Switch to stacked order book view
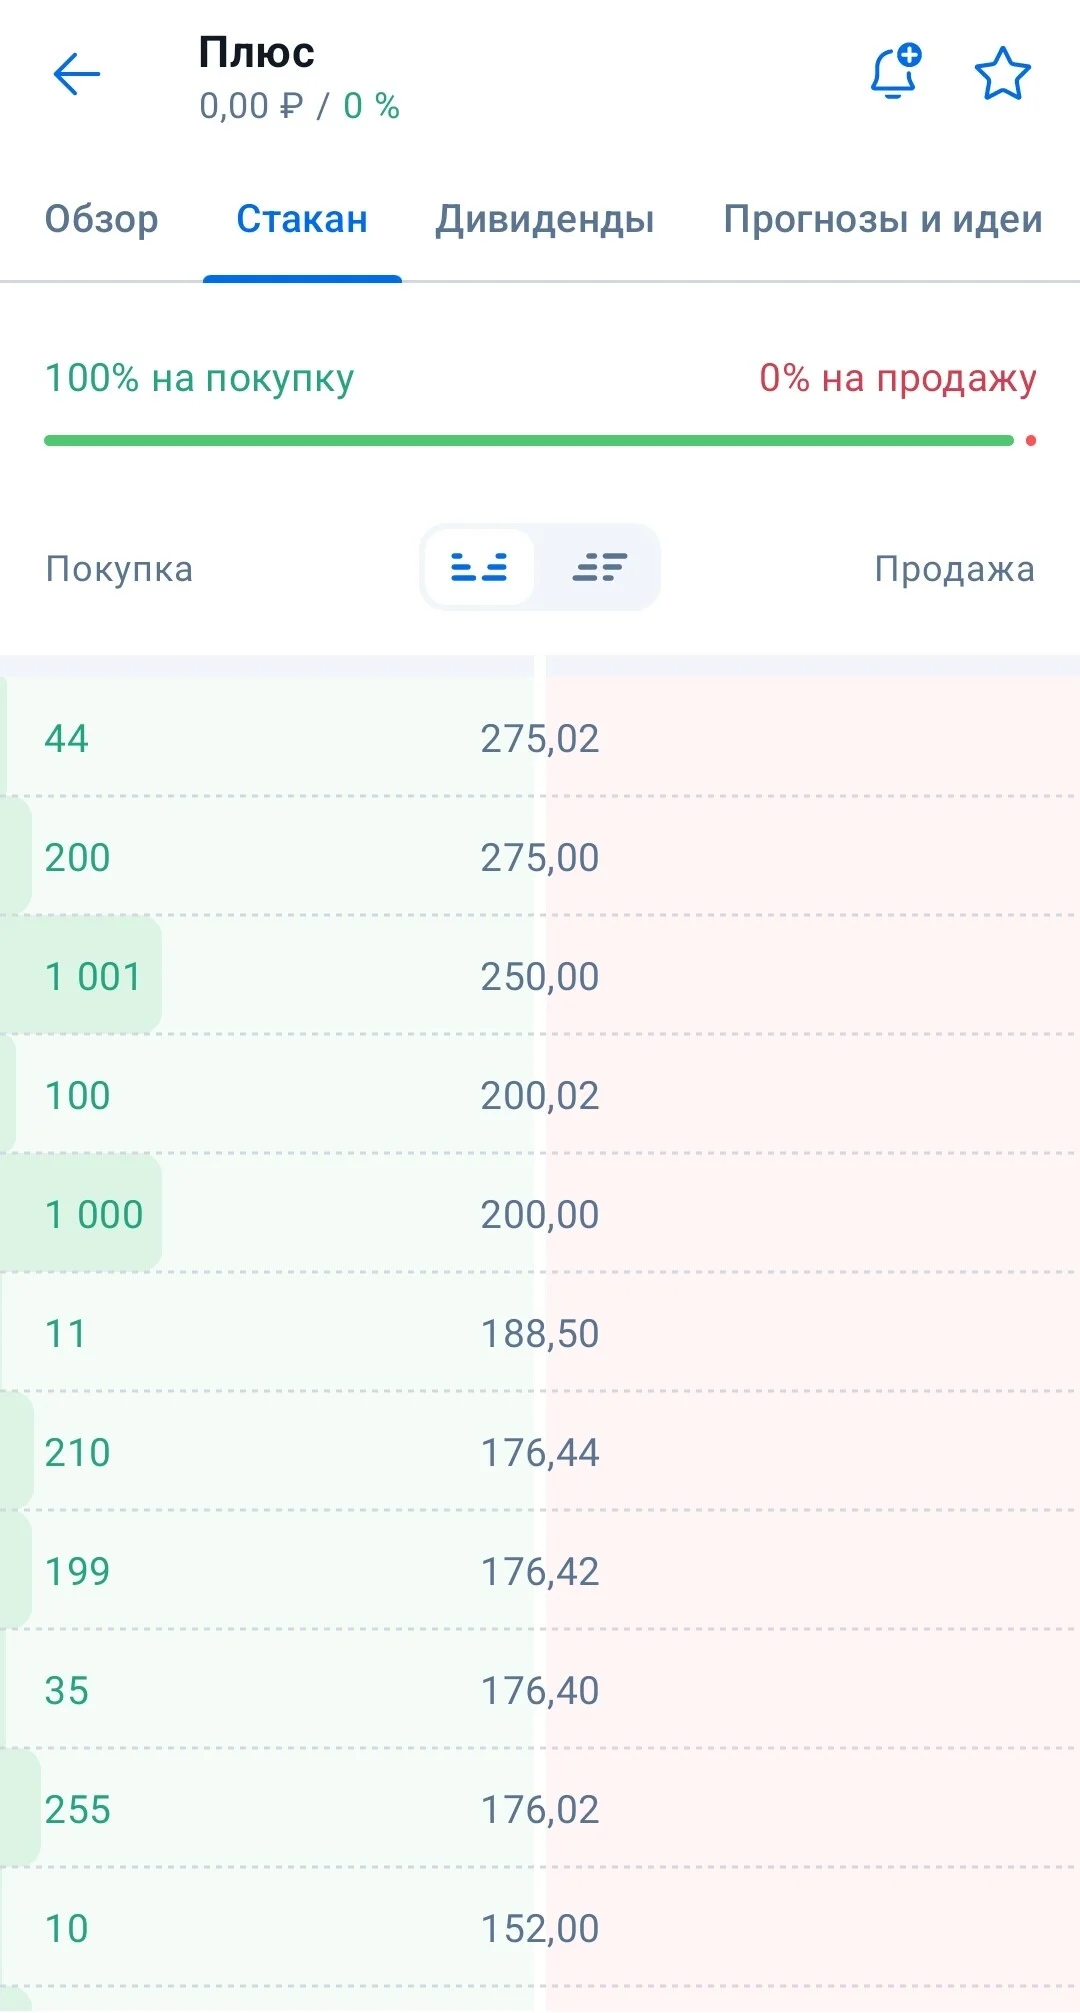This screenshot has width=1080, height=2013. (599, 567)
